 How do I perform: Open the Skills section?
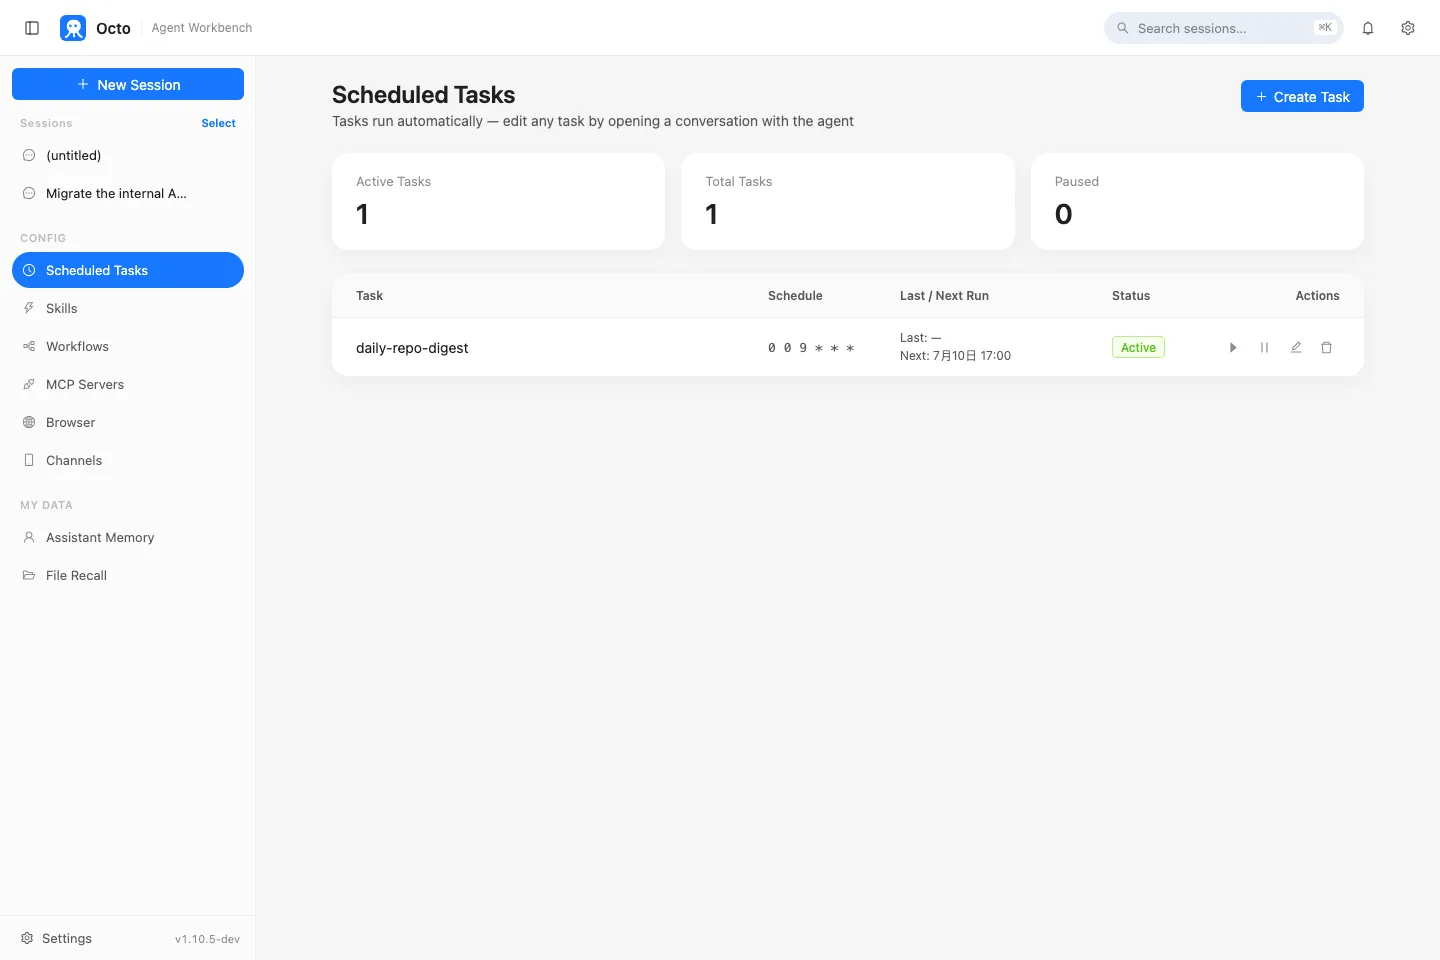128,308
